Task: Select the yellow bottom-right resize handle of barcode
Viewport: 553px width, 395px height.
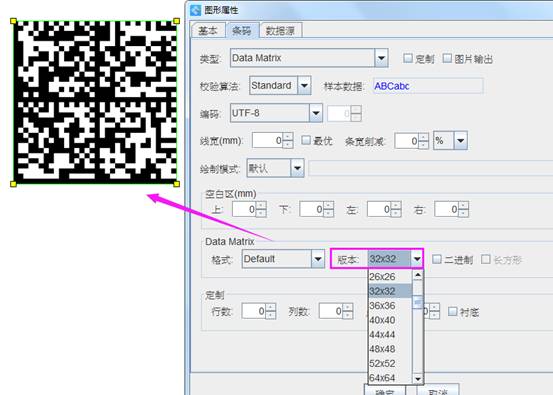Action: pyautogui.click(x=177, y=184)
